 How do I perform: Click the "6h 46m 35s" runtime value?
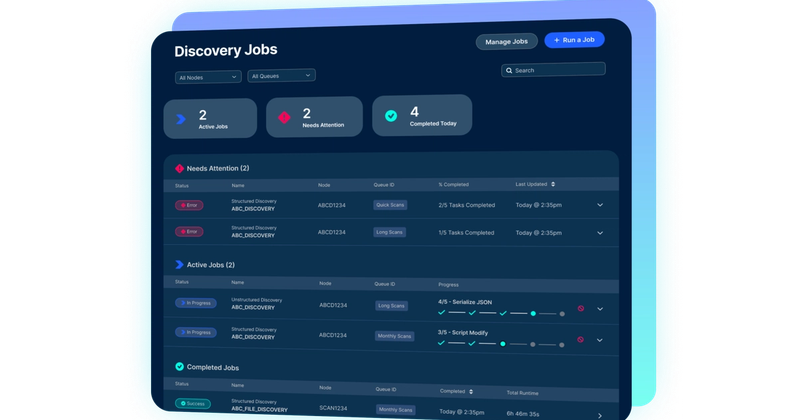(522, 414)
